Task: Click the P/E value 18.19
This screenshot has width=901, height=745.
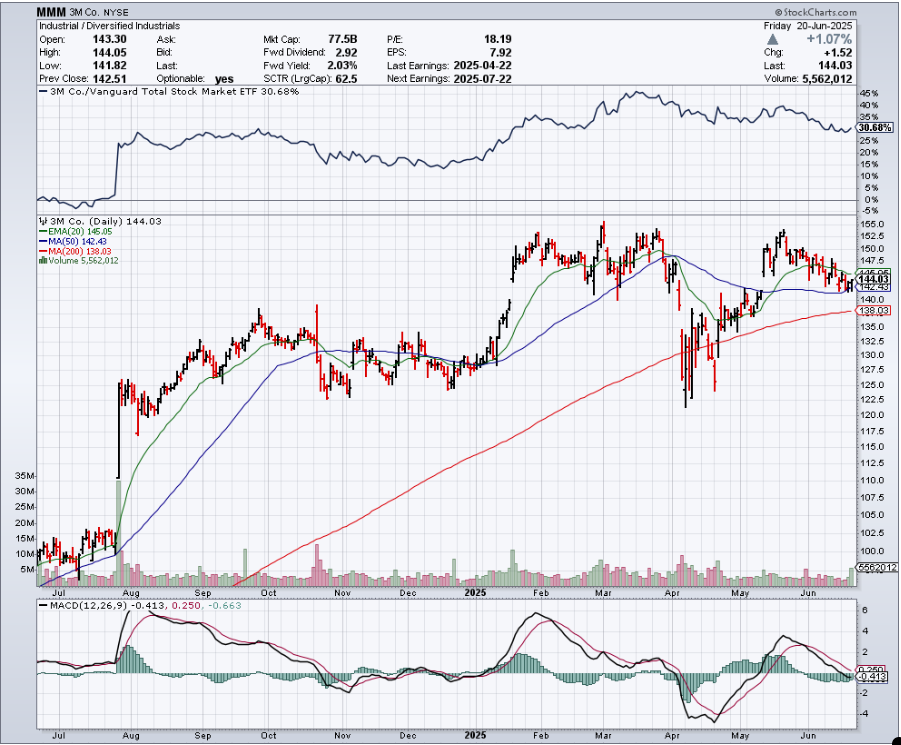Action: click(x=498, y=39)
